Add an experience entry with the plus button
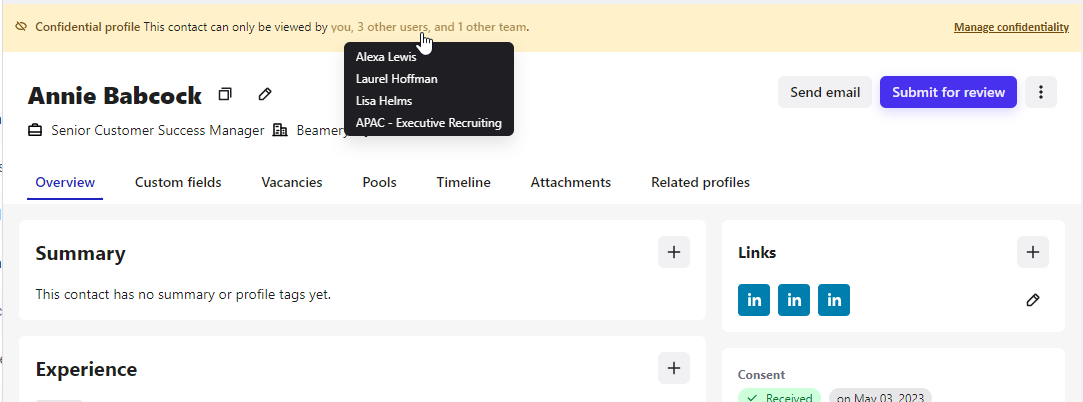This screenshot has height=402, width=1083. coord(673,368)
